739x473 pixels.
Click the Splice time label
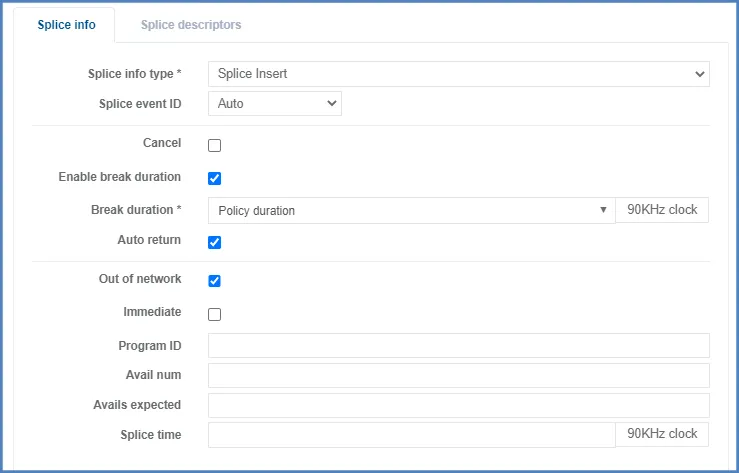(151, 435)
